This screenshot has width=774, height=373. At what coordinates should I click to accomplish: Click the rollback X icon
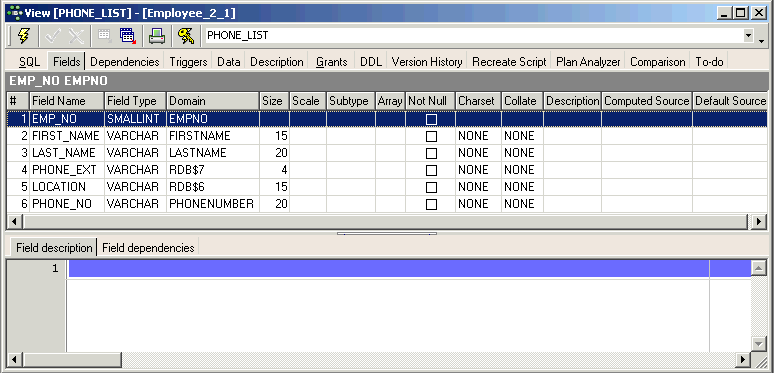pos(77,36)
